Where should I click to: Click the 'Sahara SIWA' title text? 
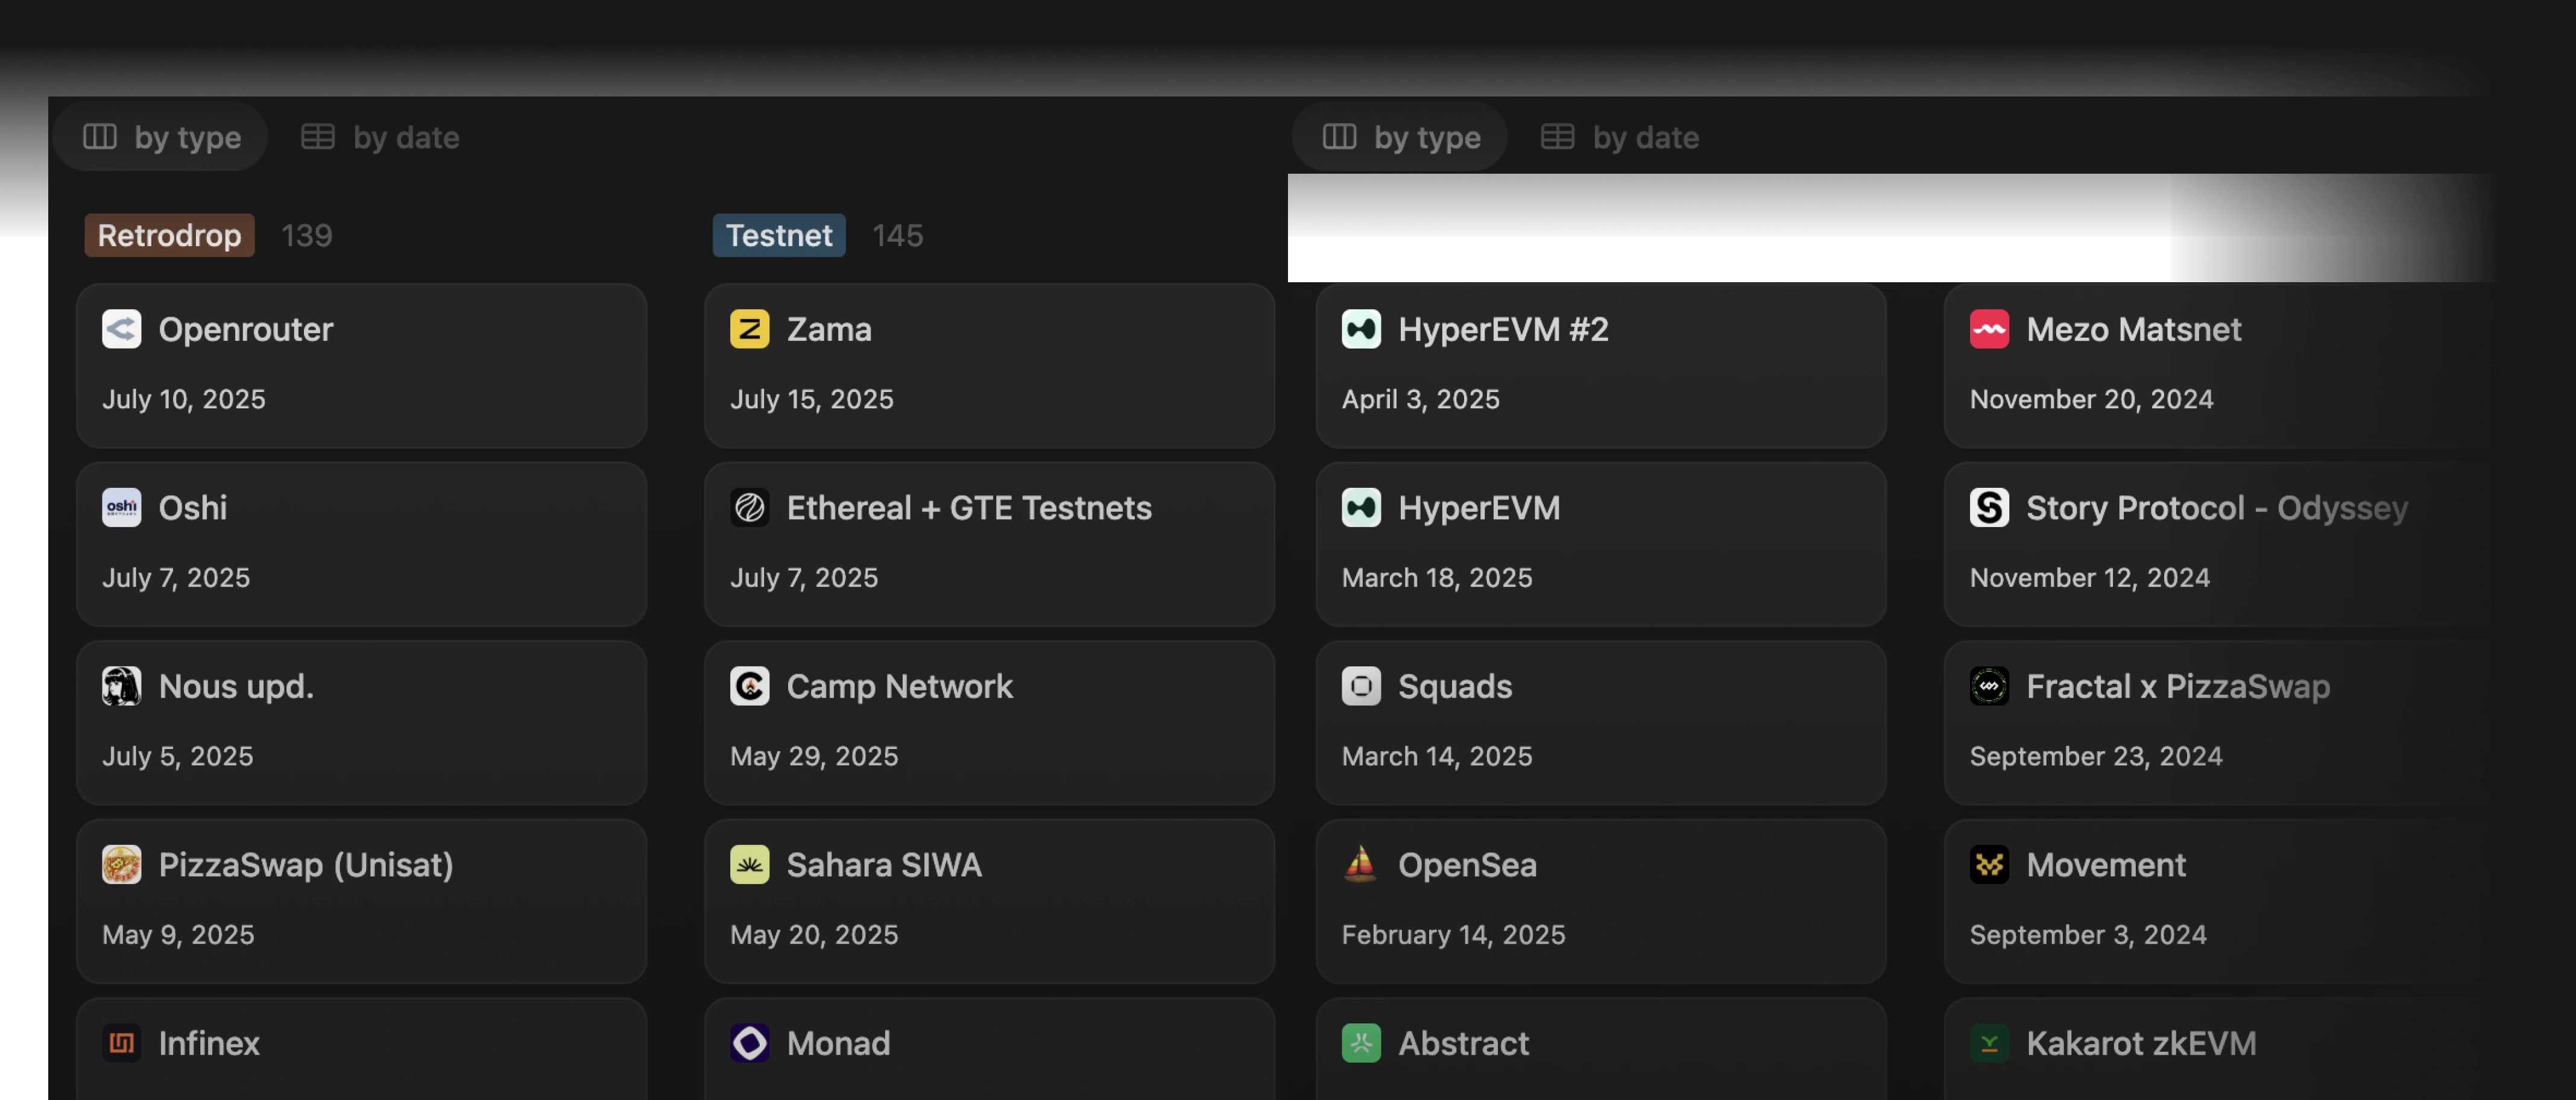pos(884,864)
